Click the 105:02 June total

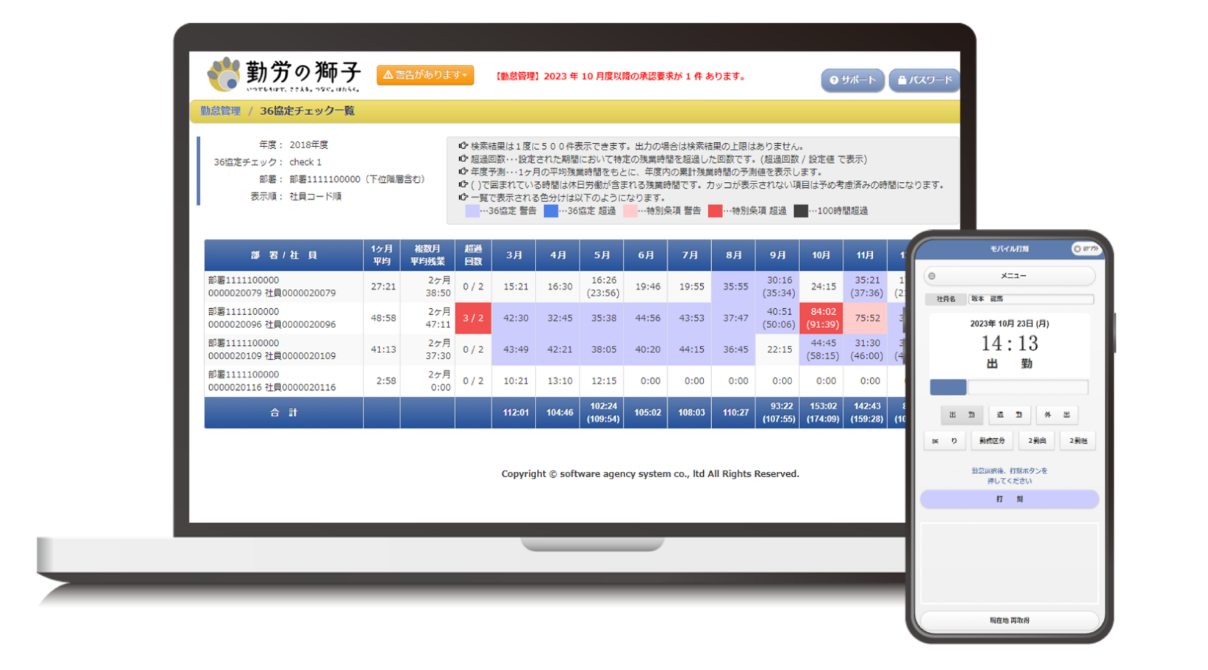[x=648, y=412]
